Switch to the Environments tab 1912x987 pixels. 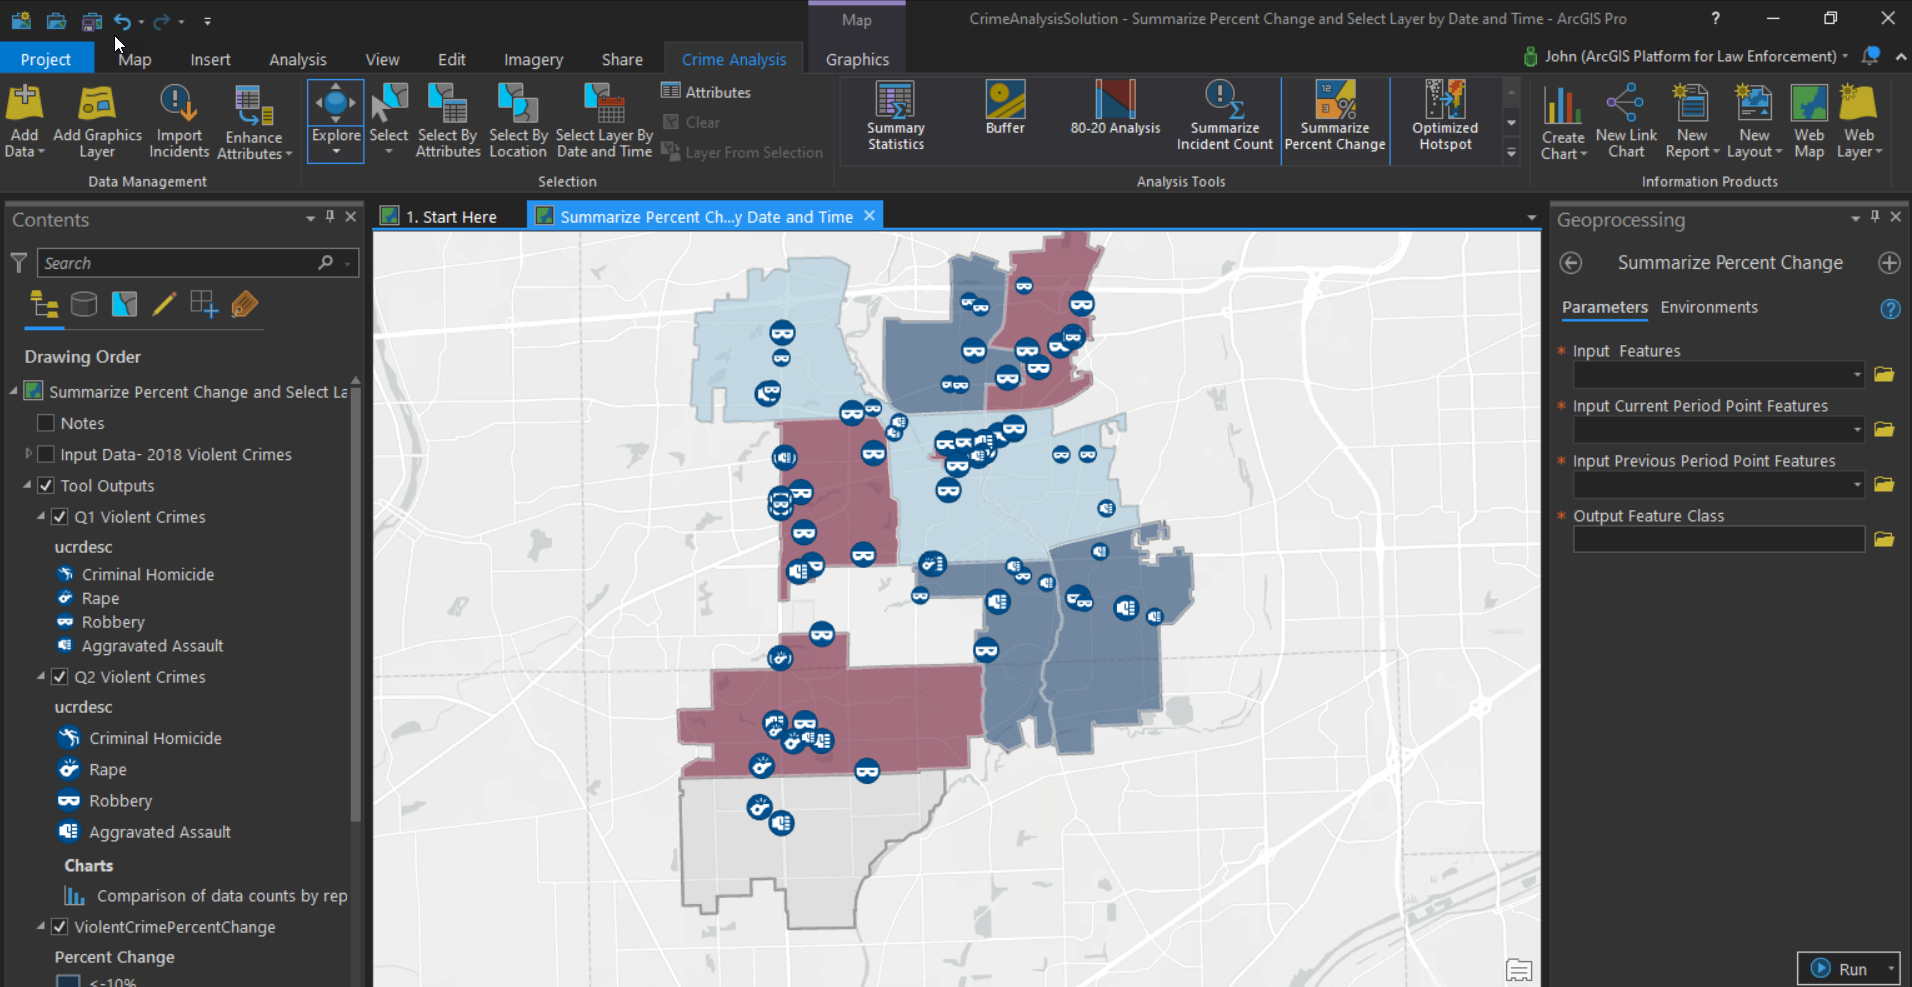click(1709, 307)
